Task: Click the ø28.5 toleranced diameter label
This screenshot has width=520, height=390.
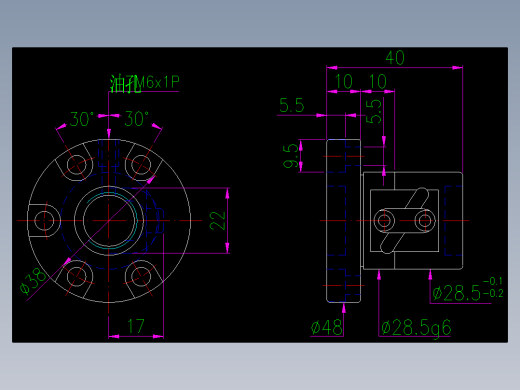Action: tap(457, 294)
